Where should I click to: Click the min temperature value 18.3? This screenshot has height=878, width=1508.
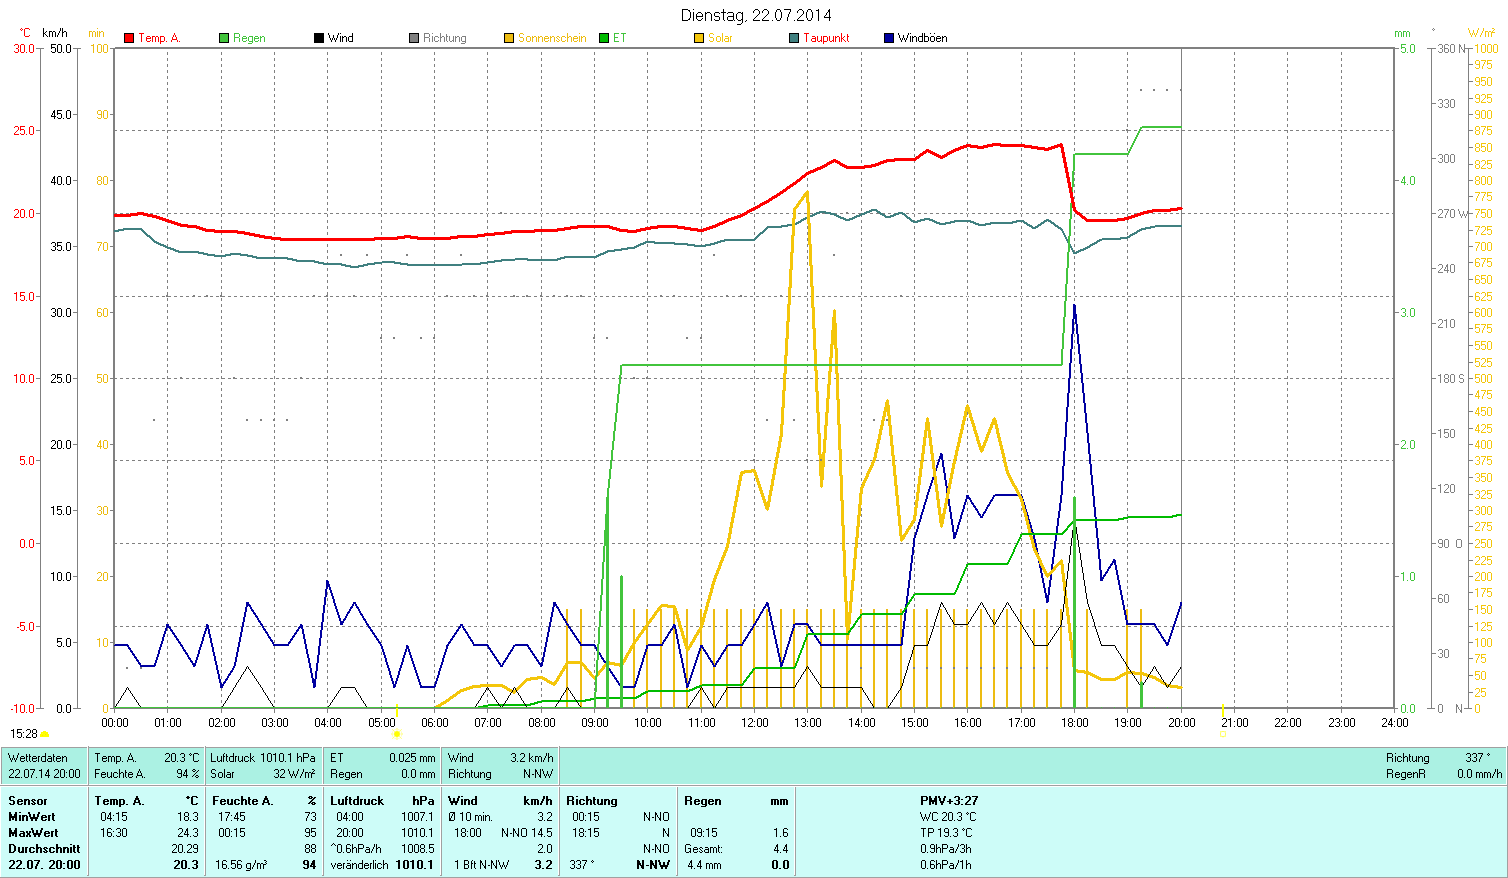tap(187, 817)
